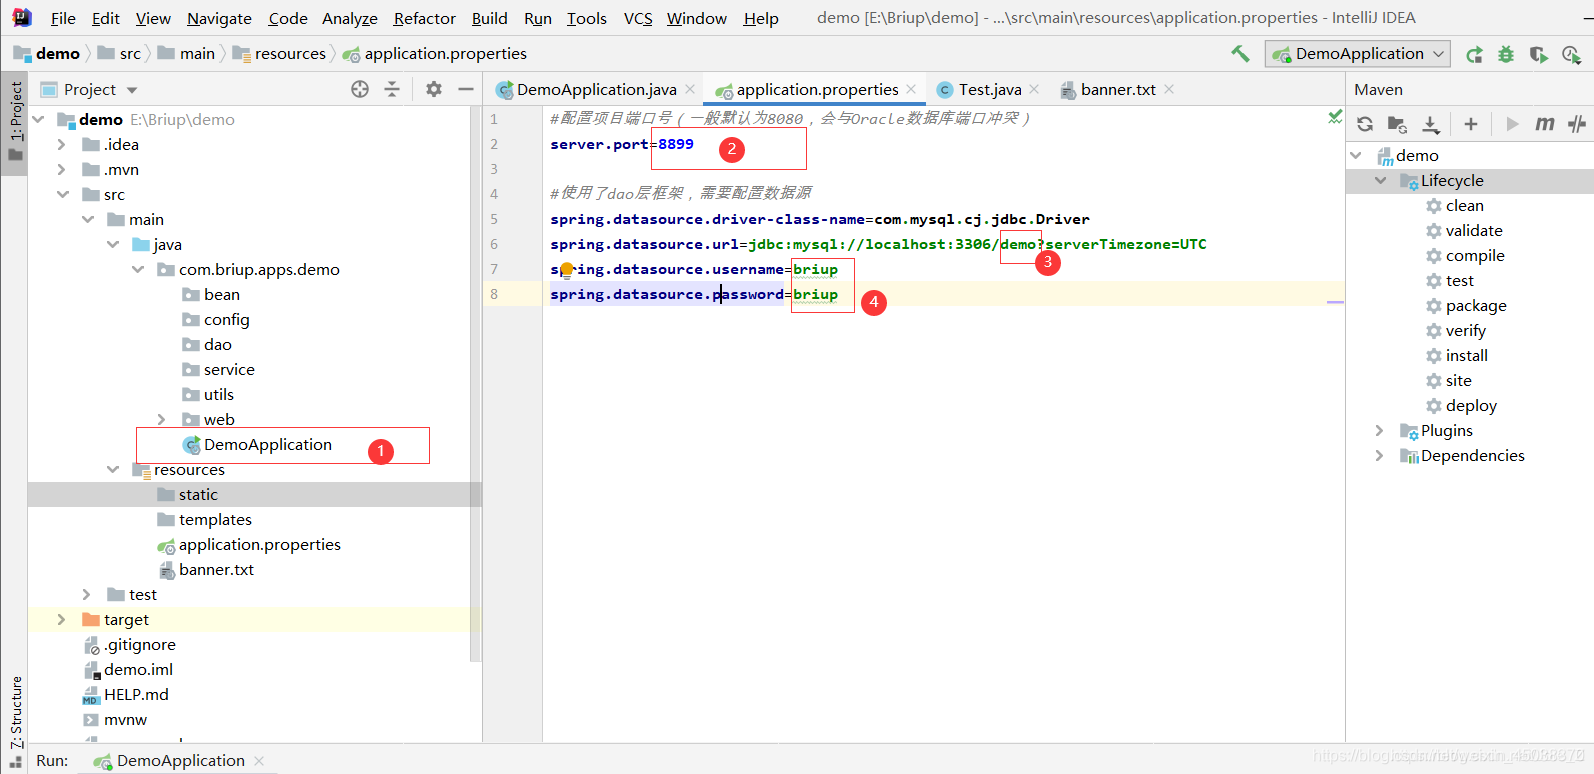Image resolution: width=1594 pixels, height=774 pixels.
Task: Click the server.port value 8899 in editor
Action: pos(676,144)
